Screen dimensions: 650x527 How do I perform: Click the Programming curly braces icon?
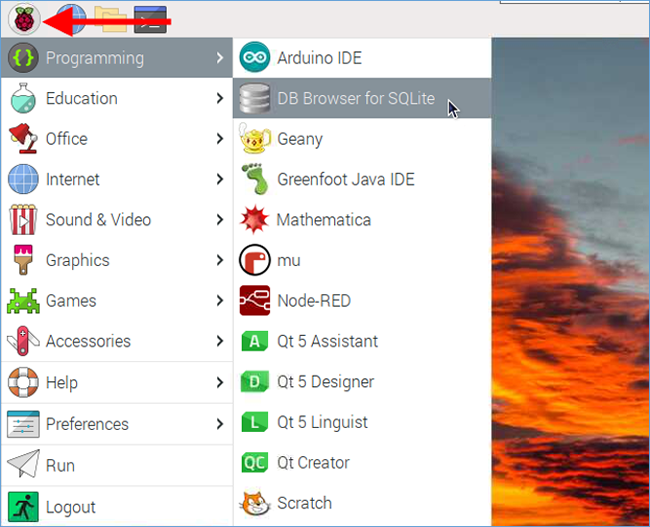[23, 58]
